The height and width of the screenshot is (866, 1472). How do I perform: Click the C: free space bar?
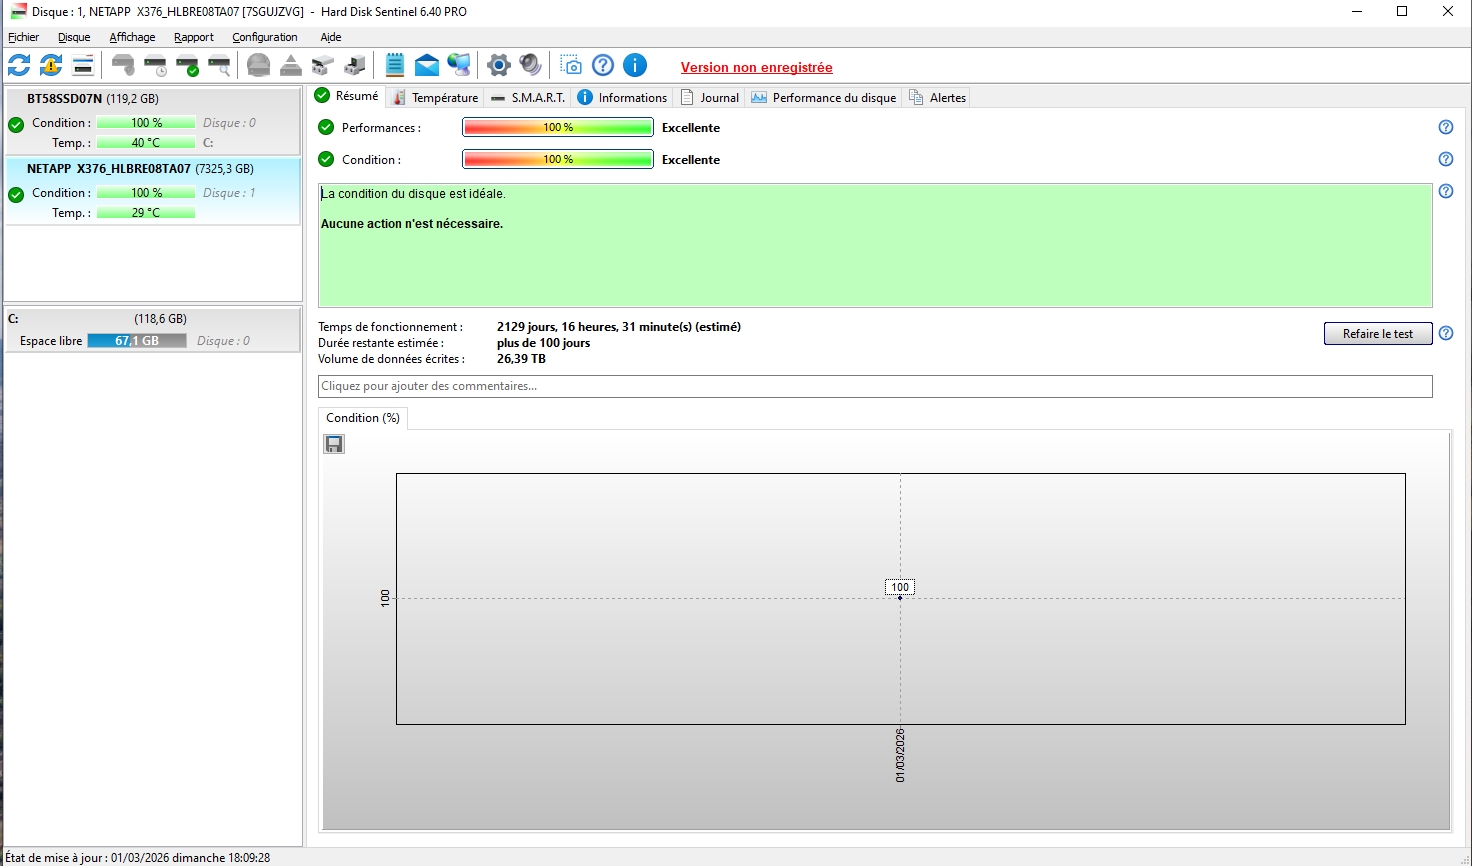(x=136, y=341)
